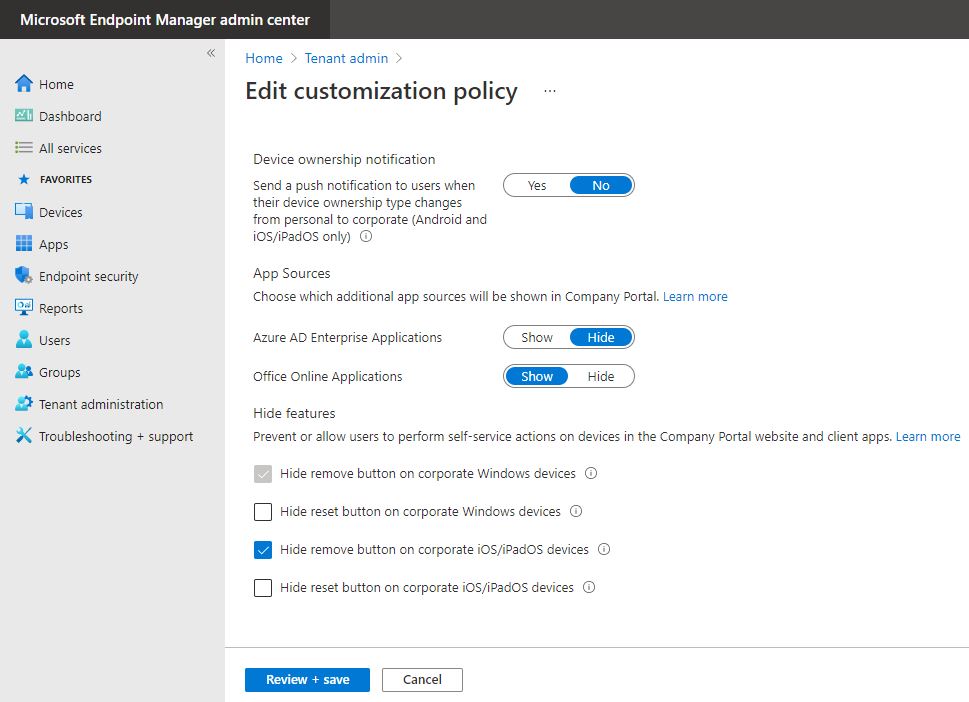Click info icon for device ownership notification
969x702 pixels.
[366, 236]
